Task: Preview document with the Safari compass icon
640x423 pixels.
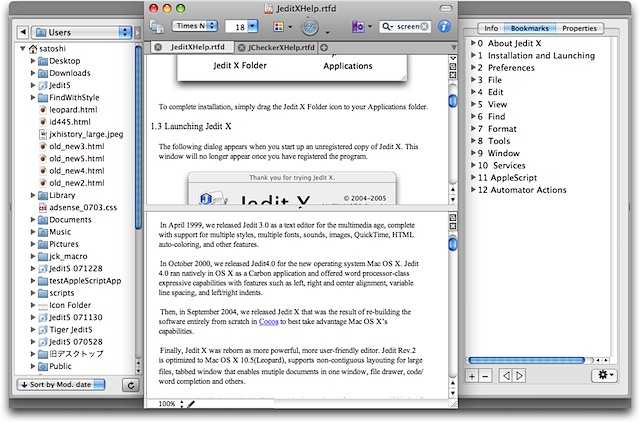Action: 310,27
